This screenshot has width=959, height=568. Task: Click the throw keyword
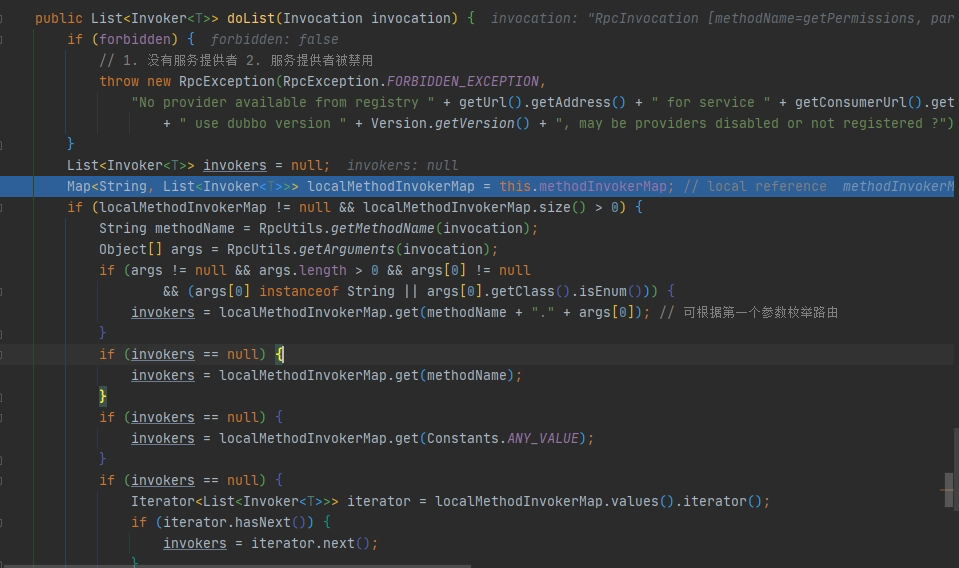[x=119, y=81]
